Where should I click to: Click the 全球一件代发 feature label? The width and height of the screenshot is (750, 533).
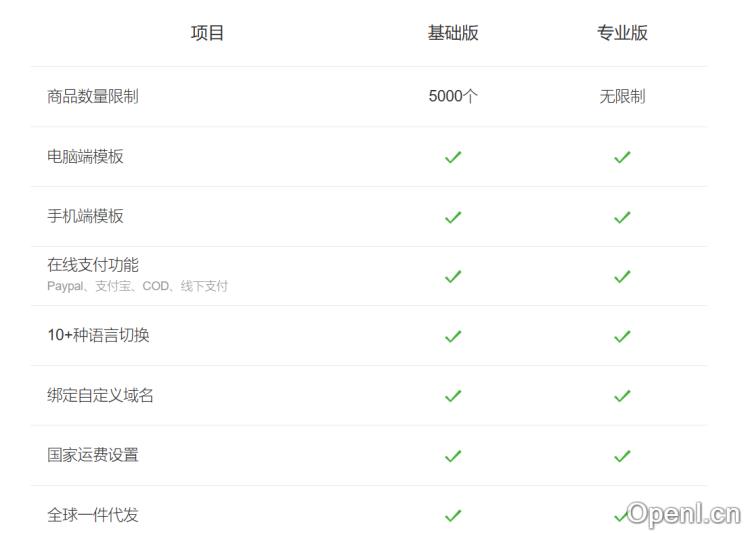[93, 515]
